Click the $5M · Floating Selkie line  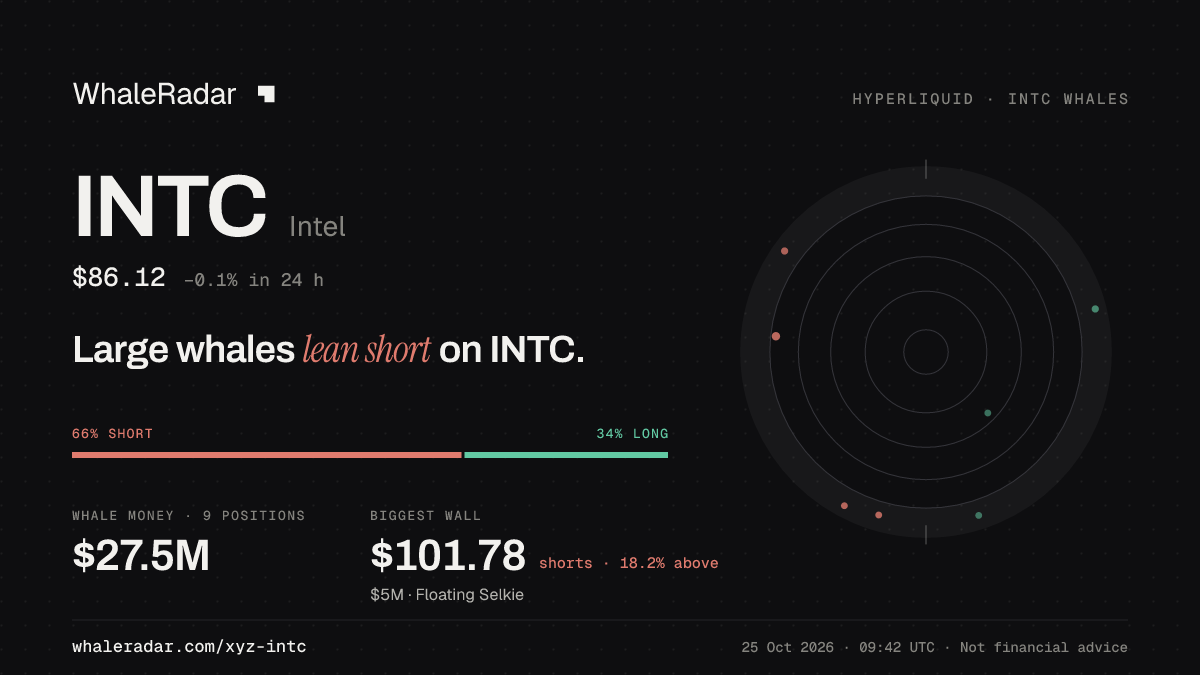click(x=447, y=595)
